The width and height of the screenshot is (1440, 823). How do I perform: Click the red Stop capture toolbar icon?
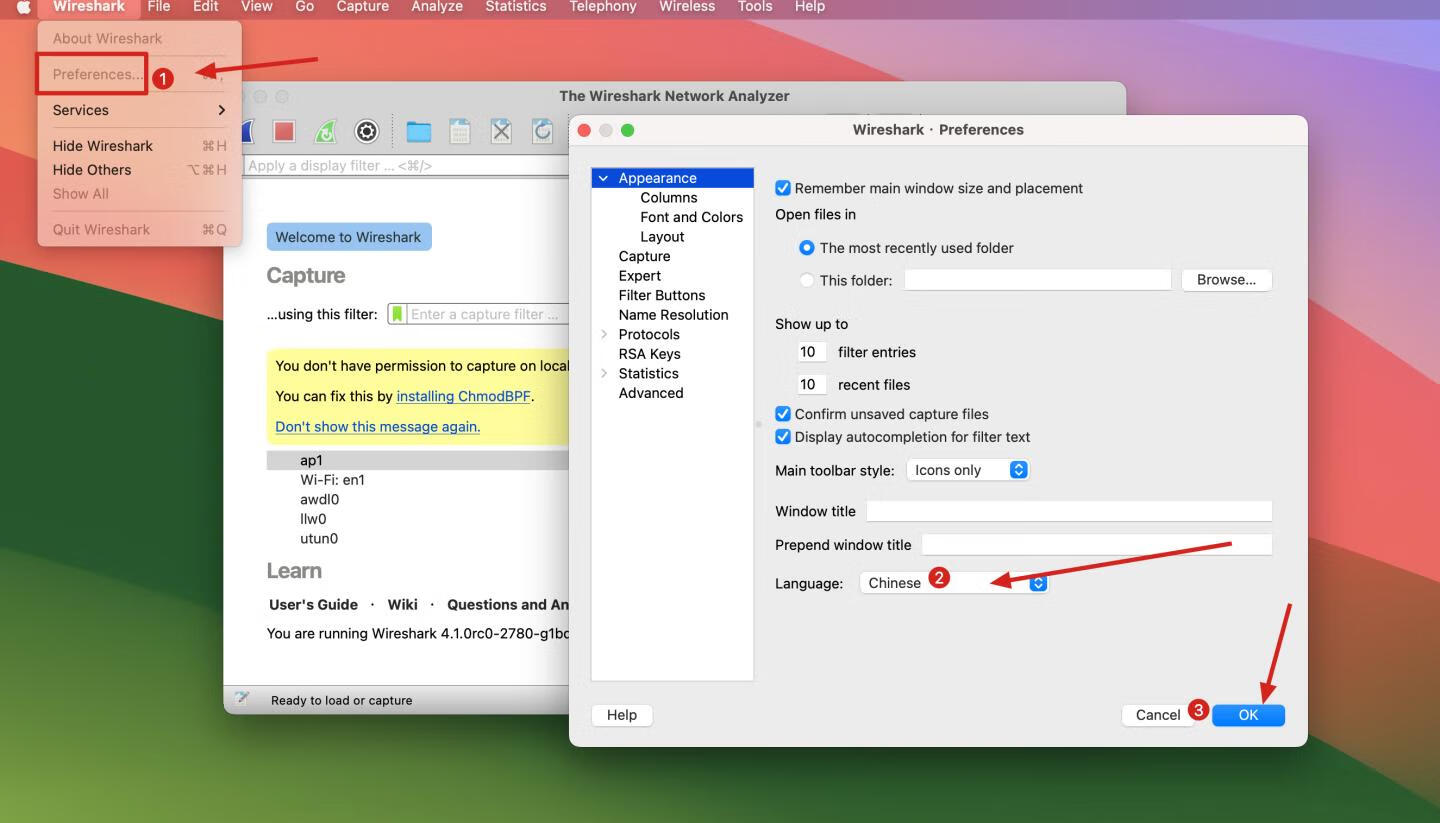pos(284,131)
